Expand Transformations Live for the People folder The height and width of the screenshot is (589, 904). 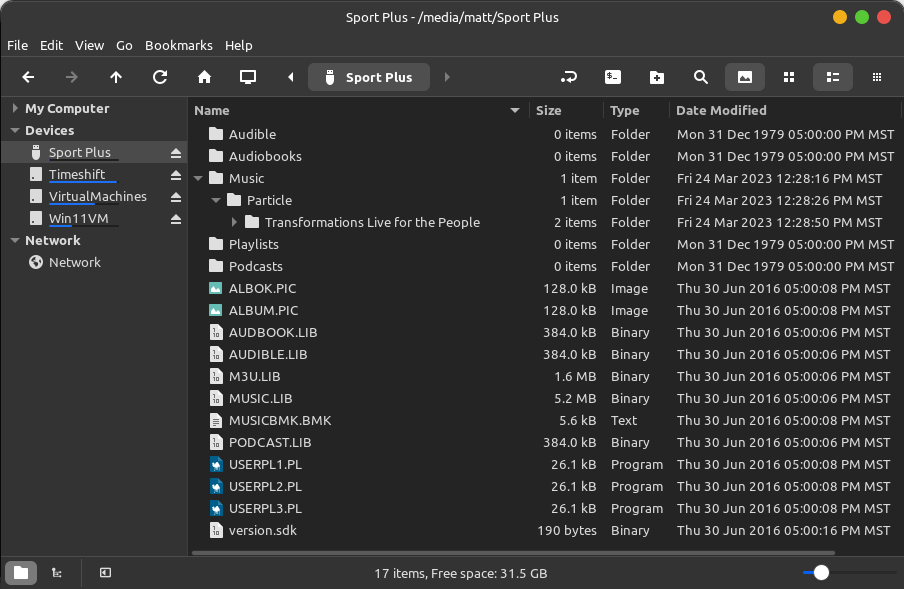click(x=235, y=223)
